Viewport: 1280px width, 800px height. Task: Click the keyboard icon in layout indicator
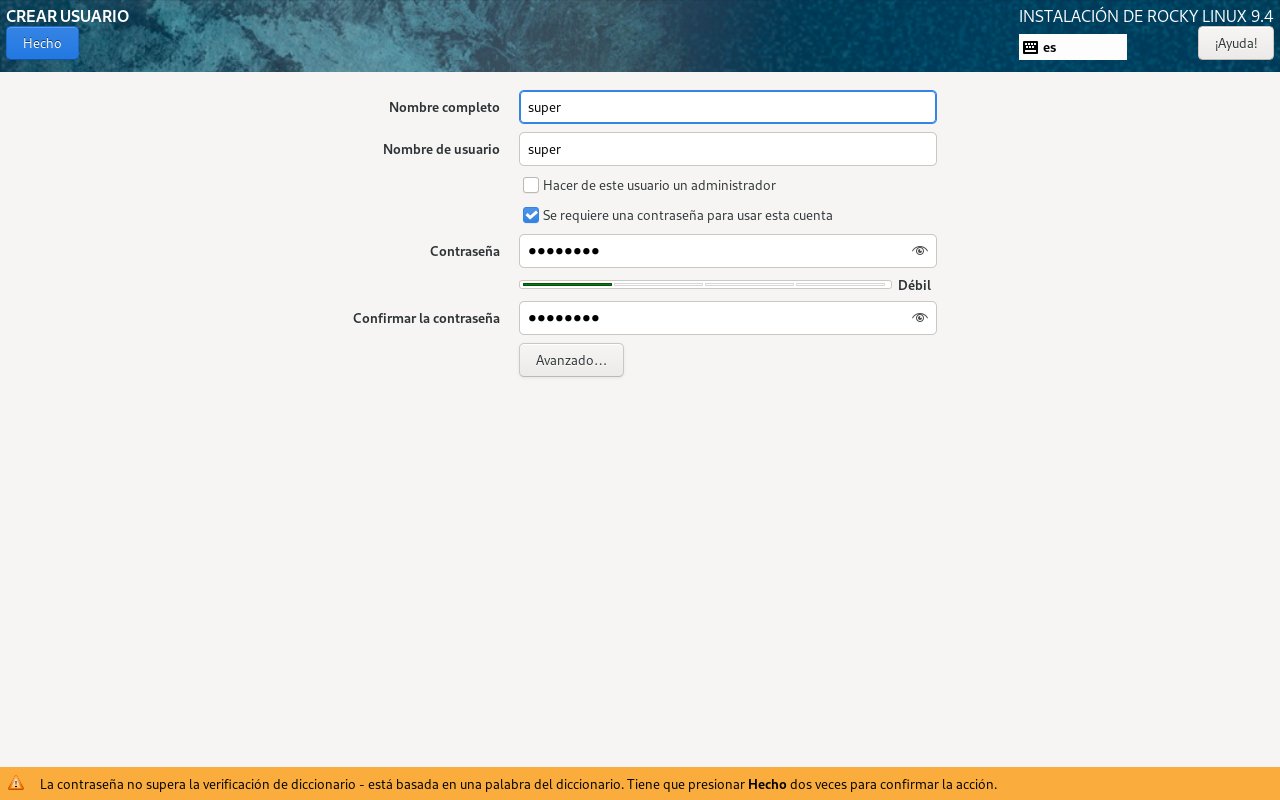click(1030, 47)
